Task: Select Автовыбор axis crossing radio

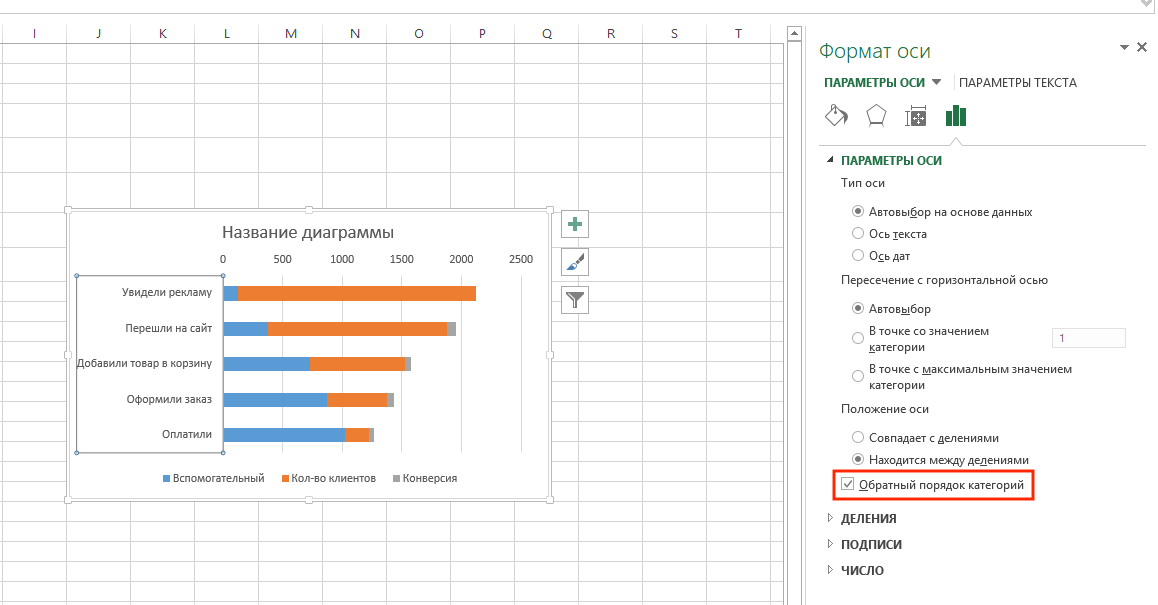Action: point(857,308)
